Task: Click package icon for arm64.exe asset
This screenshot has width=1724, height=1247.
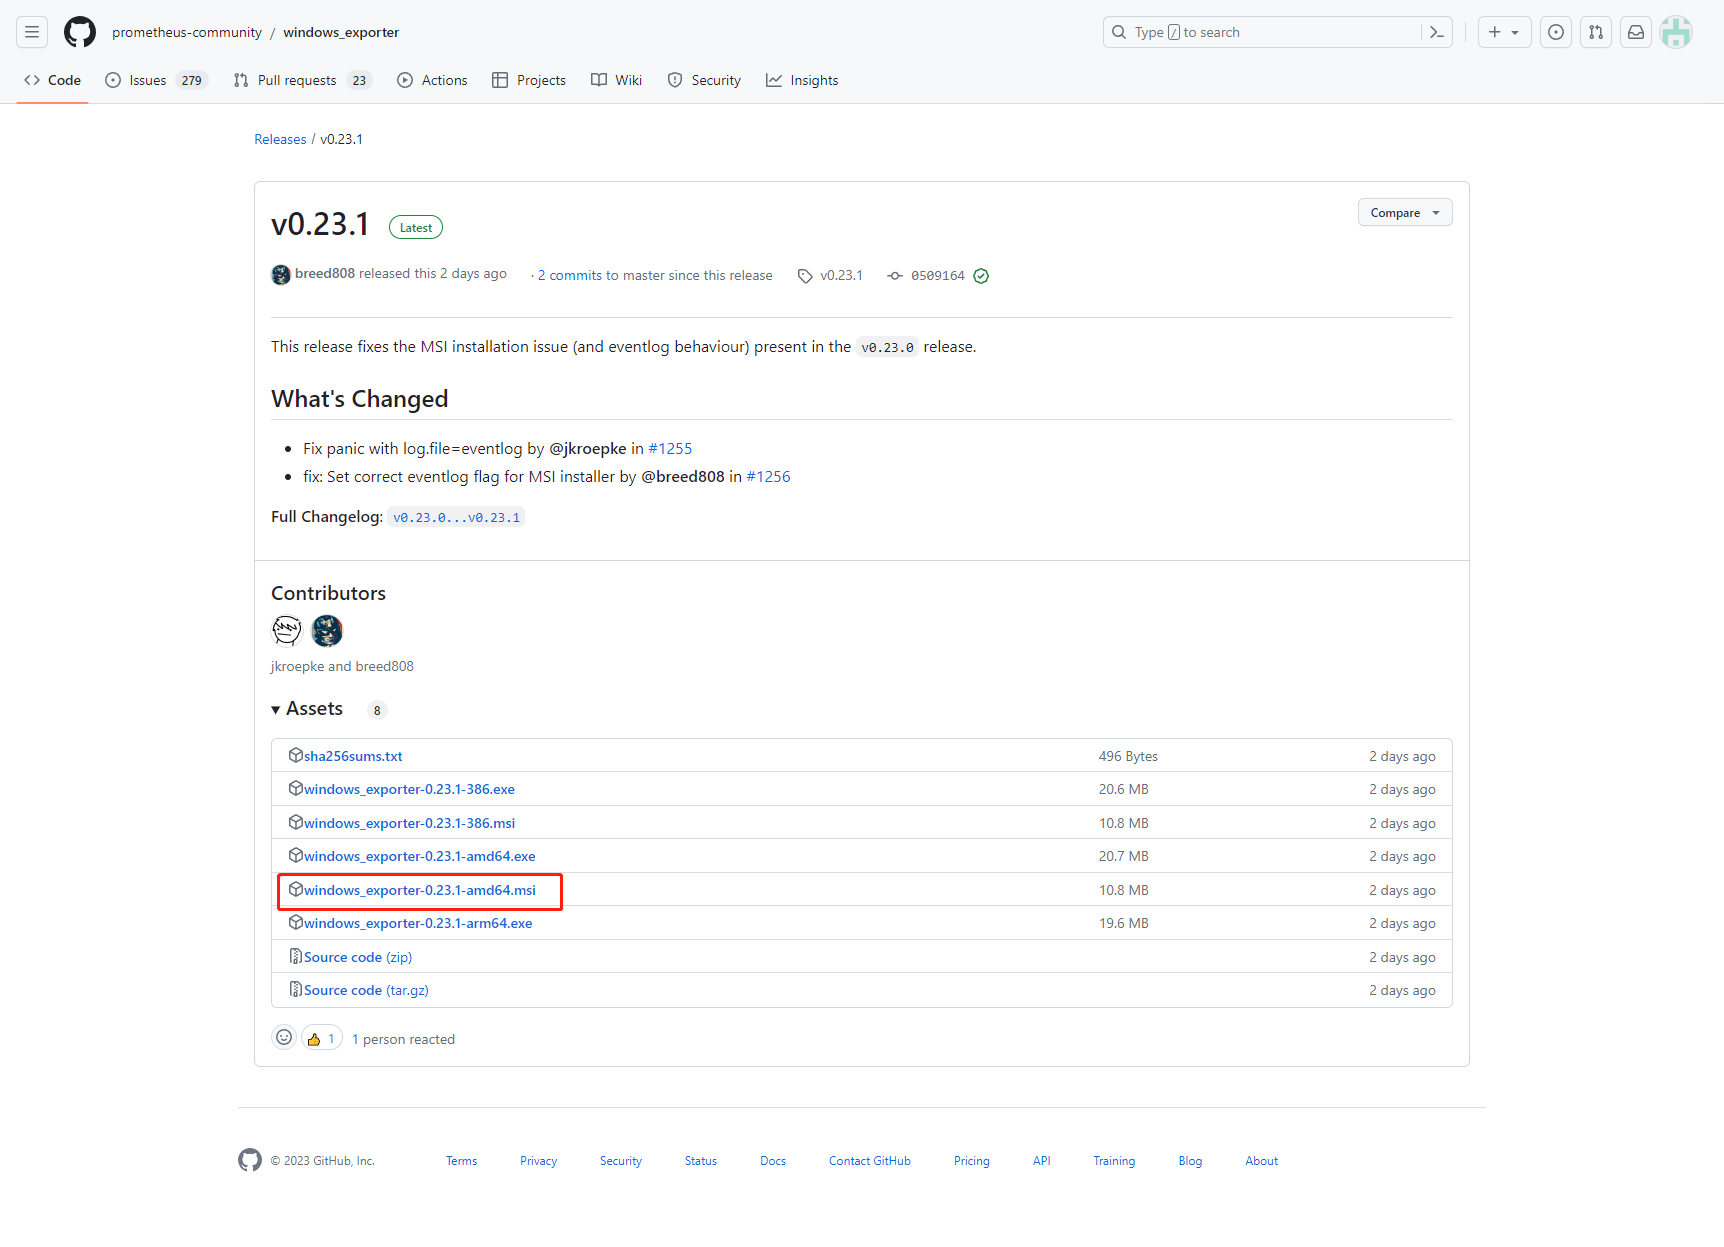Action: [x=296, y=922]
